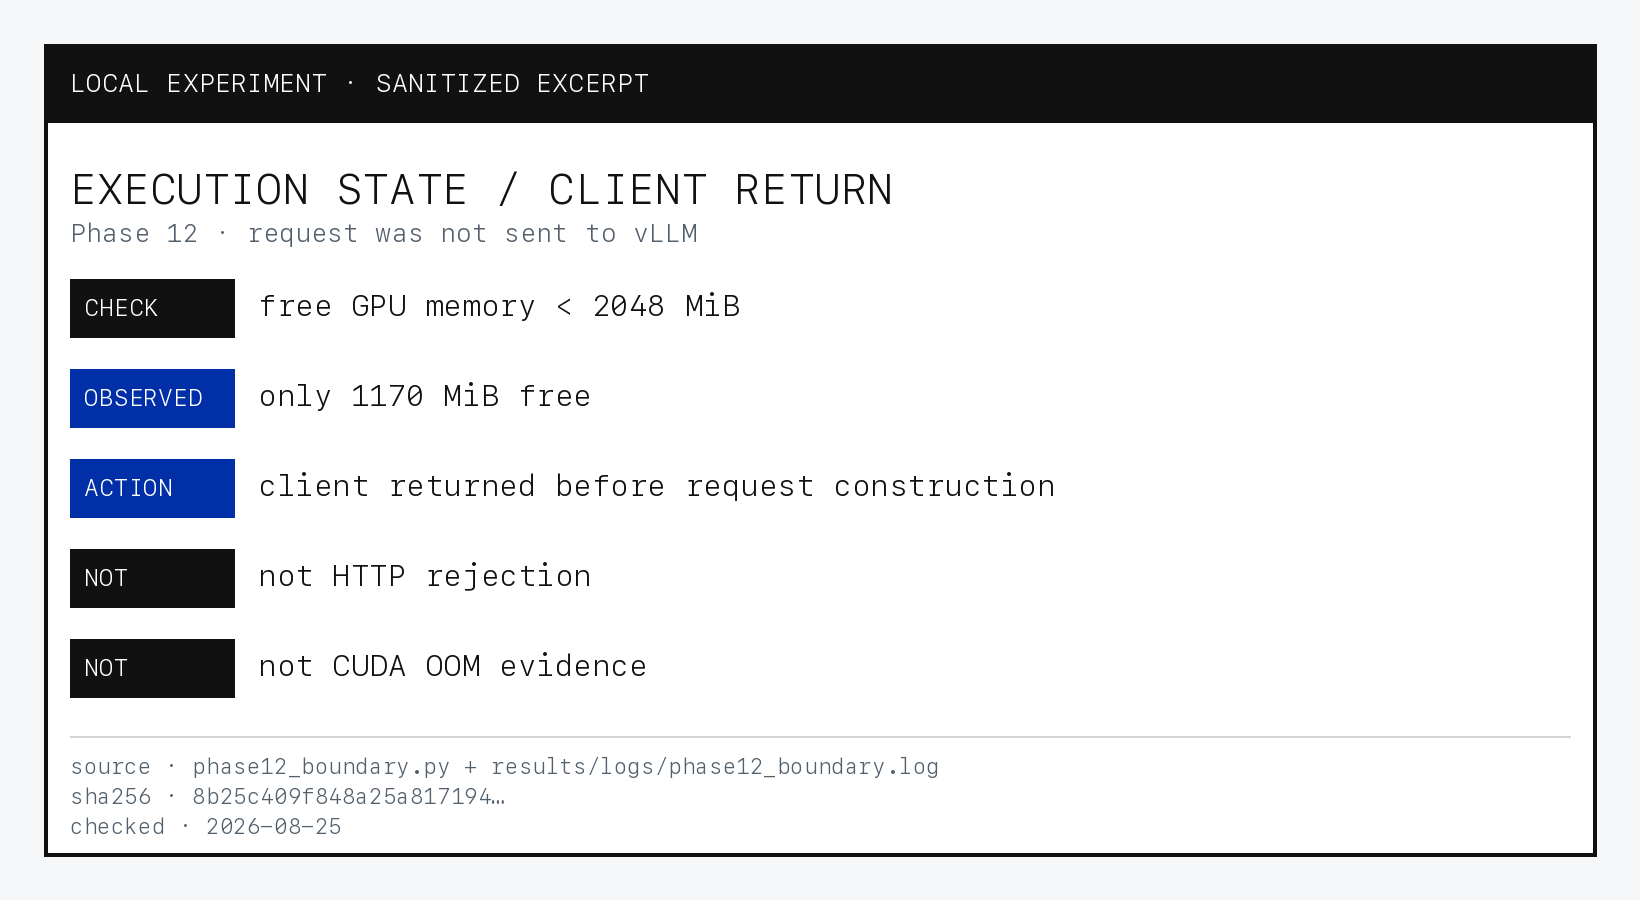
Task: Click the 'source' footer label
Action: [x=111, y=767]
